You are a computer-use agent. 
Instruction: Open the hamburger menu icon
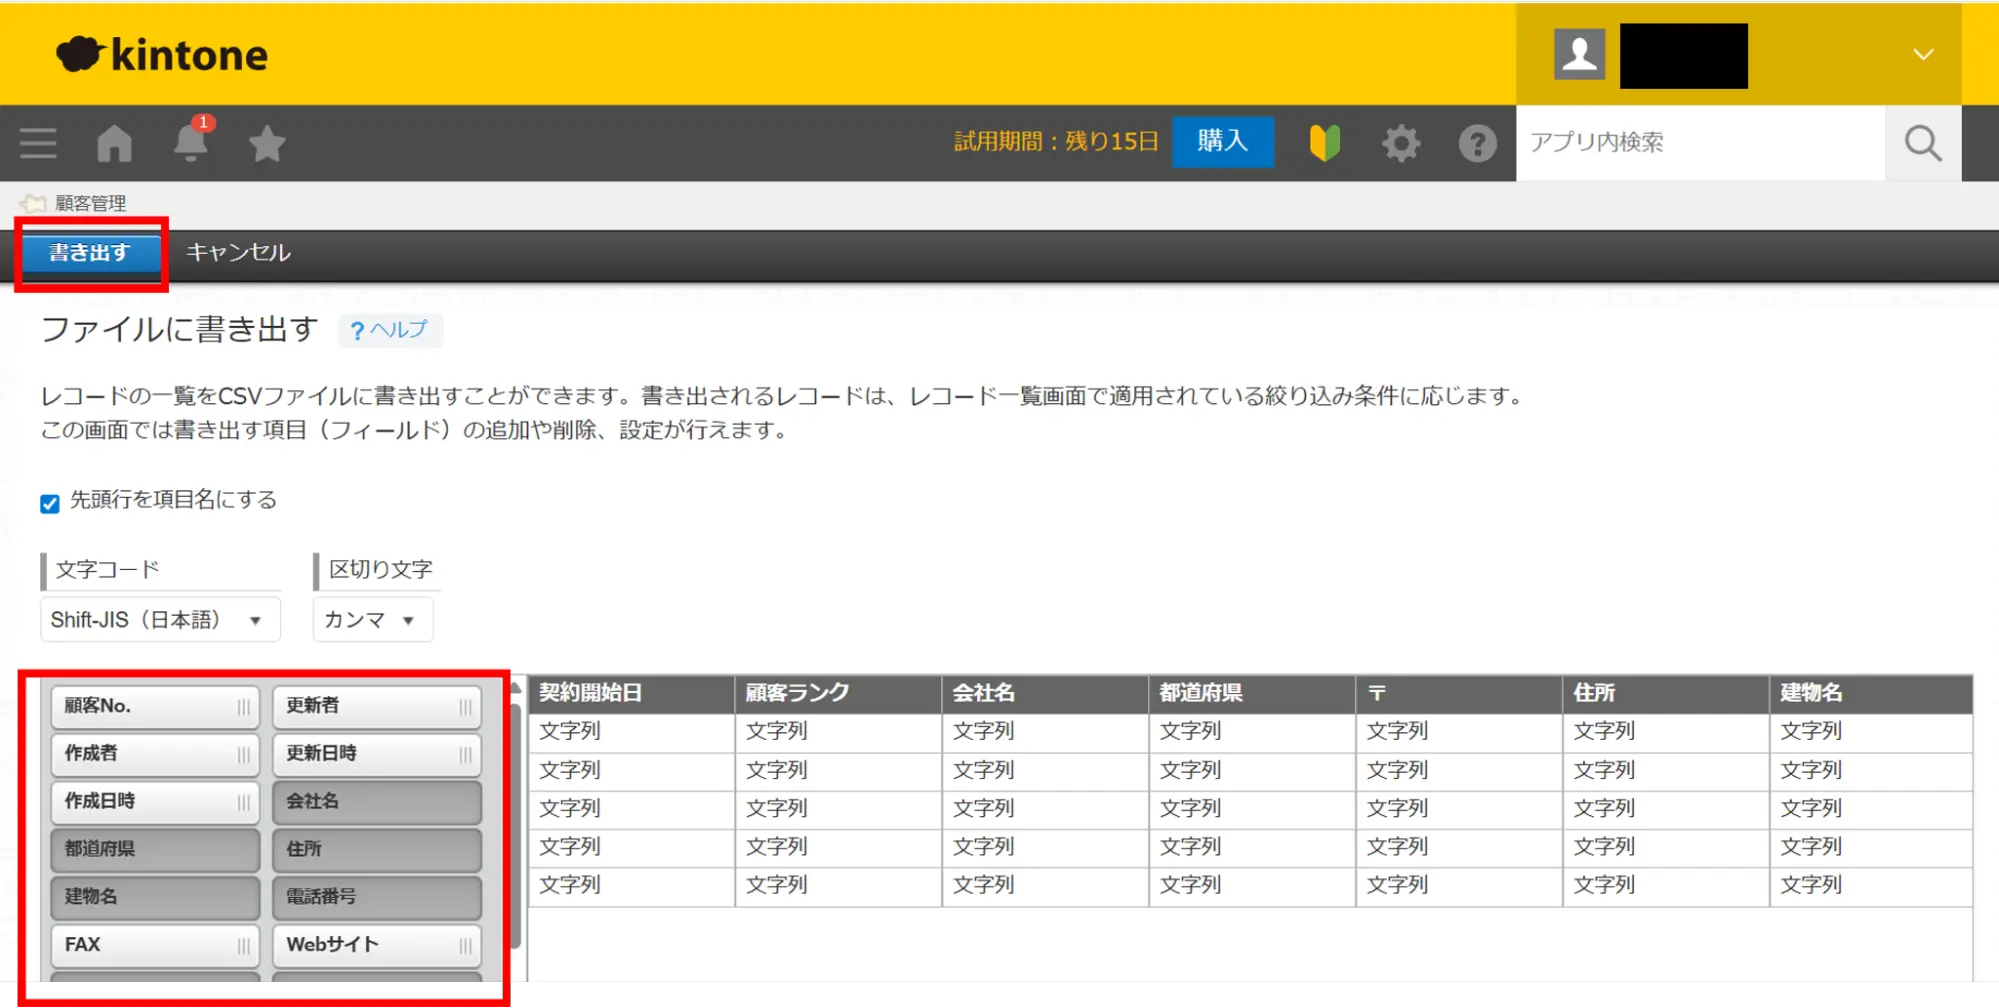pos(38,143)
